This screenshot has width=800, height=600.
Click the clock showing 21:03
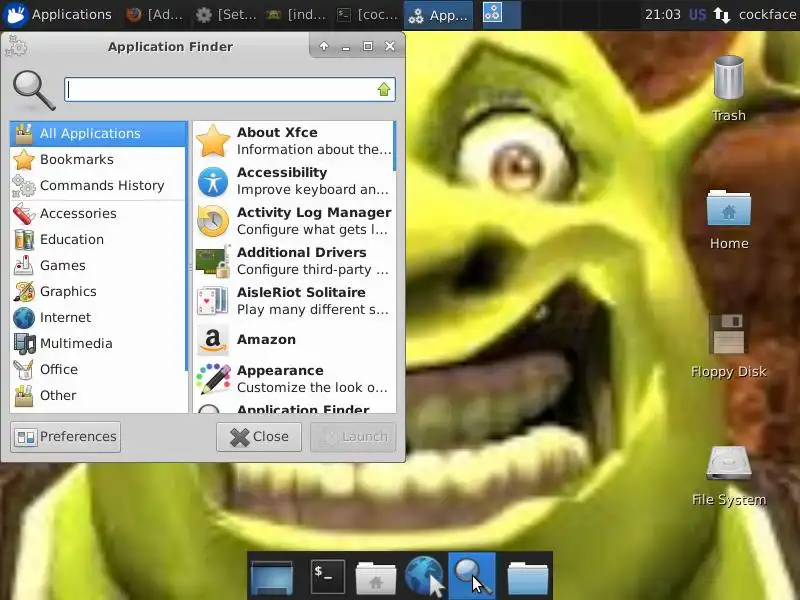(x=662, y=14)
